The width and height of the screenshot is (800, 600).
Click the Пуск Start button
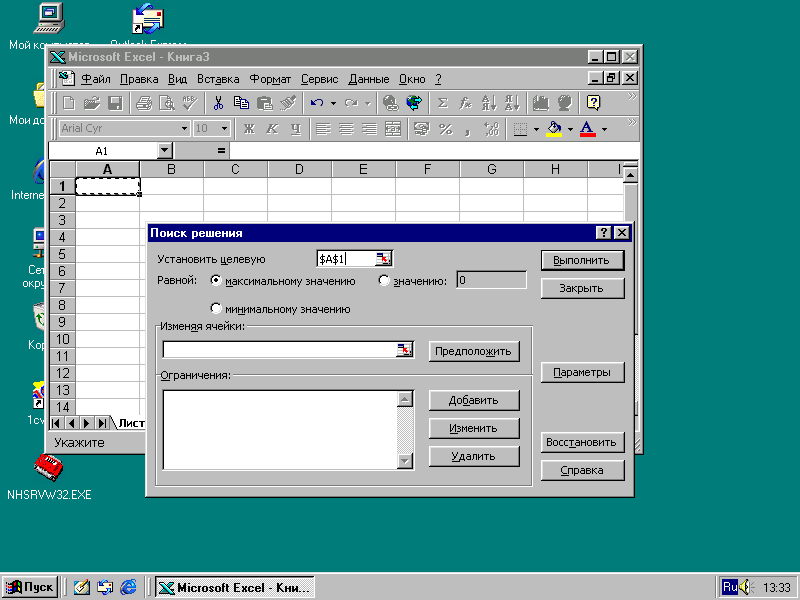(x=30, y=587)
